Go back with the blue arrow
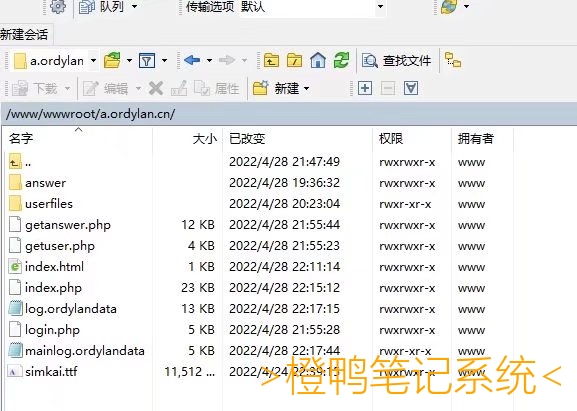Viewport: 577px width, 411px height. point(192,60)
